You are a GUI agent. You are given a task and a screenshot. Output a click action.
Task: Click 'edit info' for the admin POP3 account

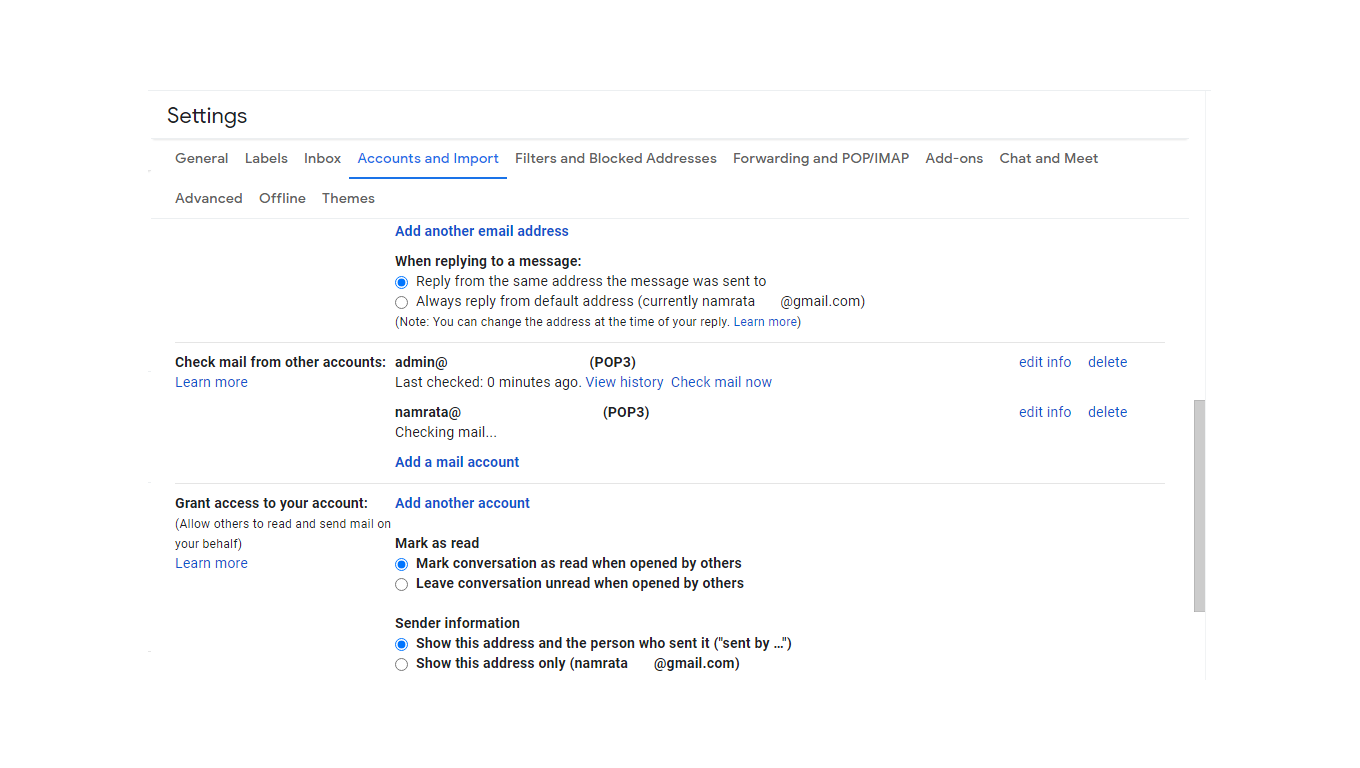1044,362
